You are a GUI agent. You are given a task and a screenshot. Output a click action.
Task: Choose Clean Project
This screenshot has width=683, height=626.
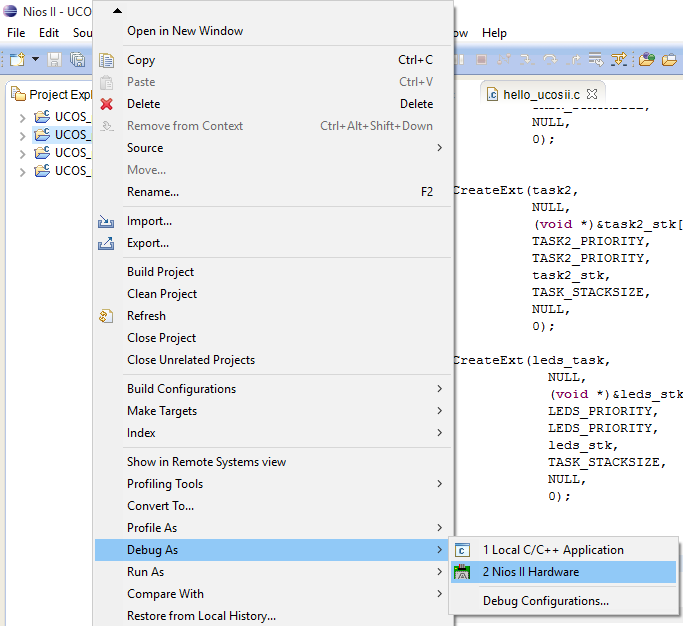[x=274, y=294]
